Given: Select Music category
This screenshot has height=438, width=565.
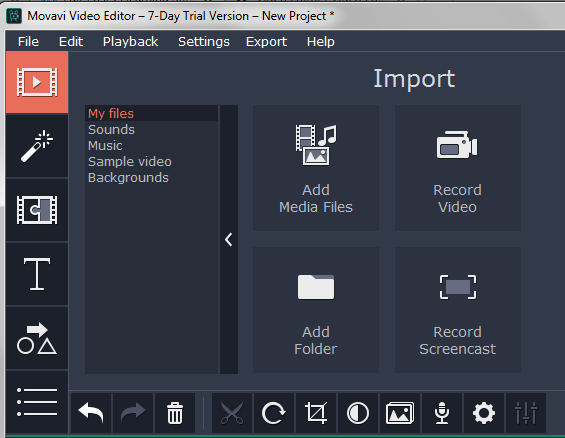Looking at the screenshot, I should (151, 146).
